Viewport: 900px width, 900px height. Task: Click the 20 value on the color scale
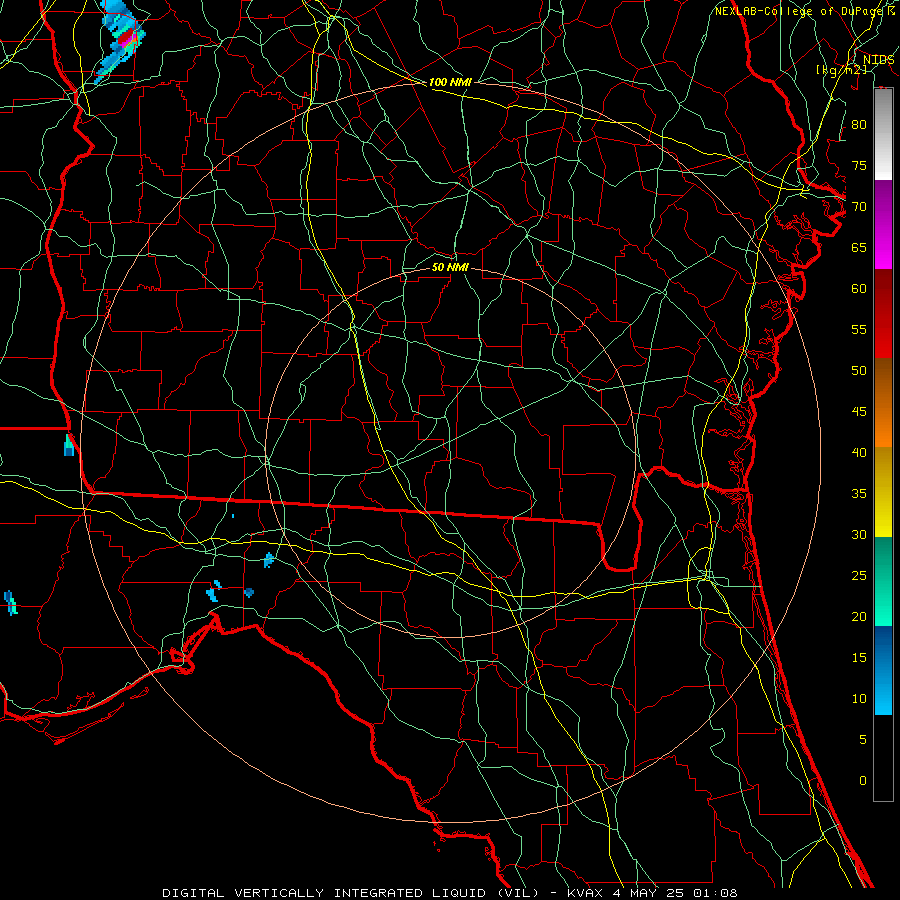point(859,616)
